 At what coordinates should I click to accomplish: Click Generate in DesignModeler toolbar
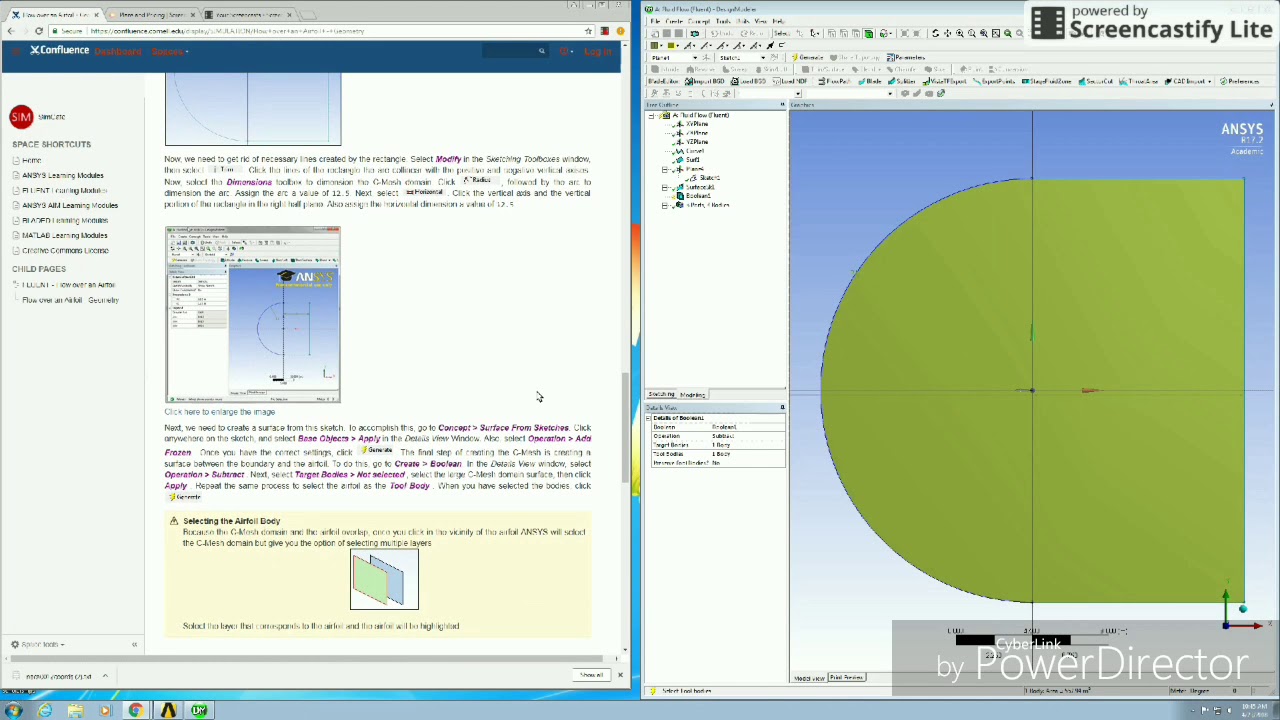(x=807, y=57)
